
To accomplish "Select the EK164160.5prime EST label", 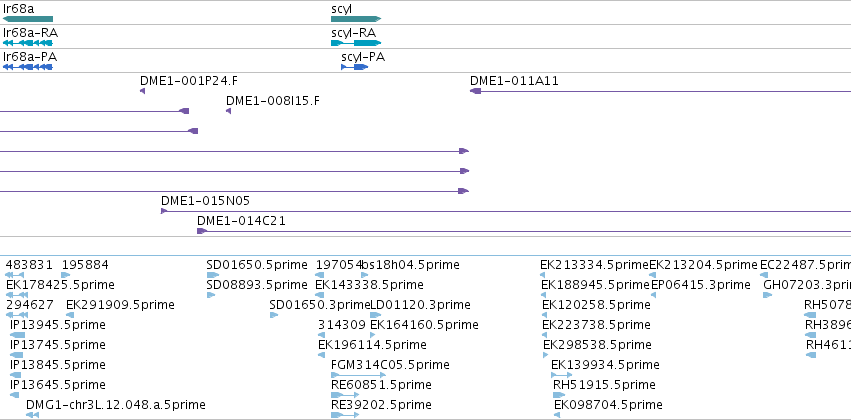I will [x=424, y=325].
